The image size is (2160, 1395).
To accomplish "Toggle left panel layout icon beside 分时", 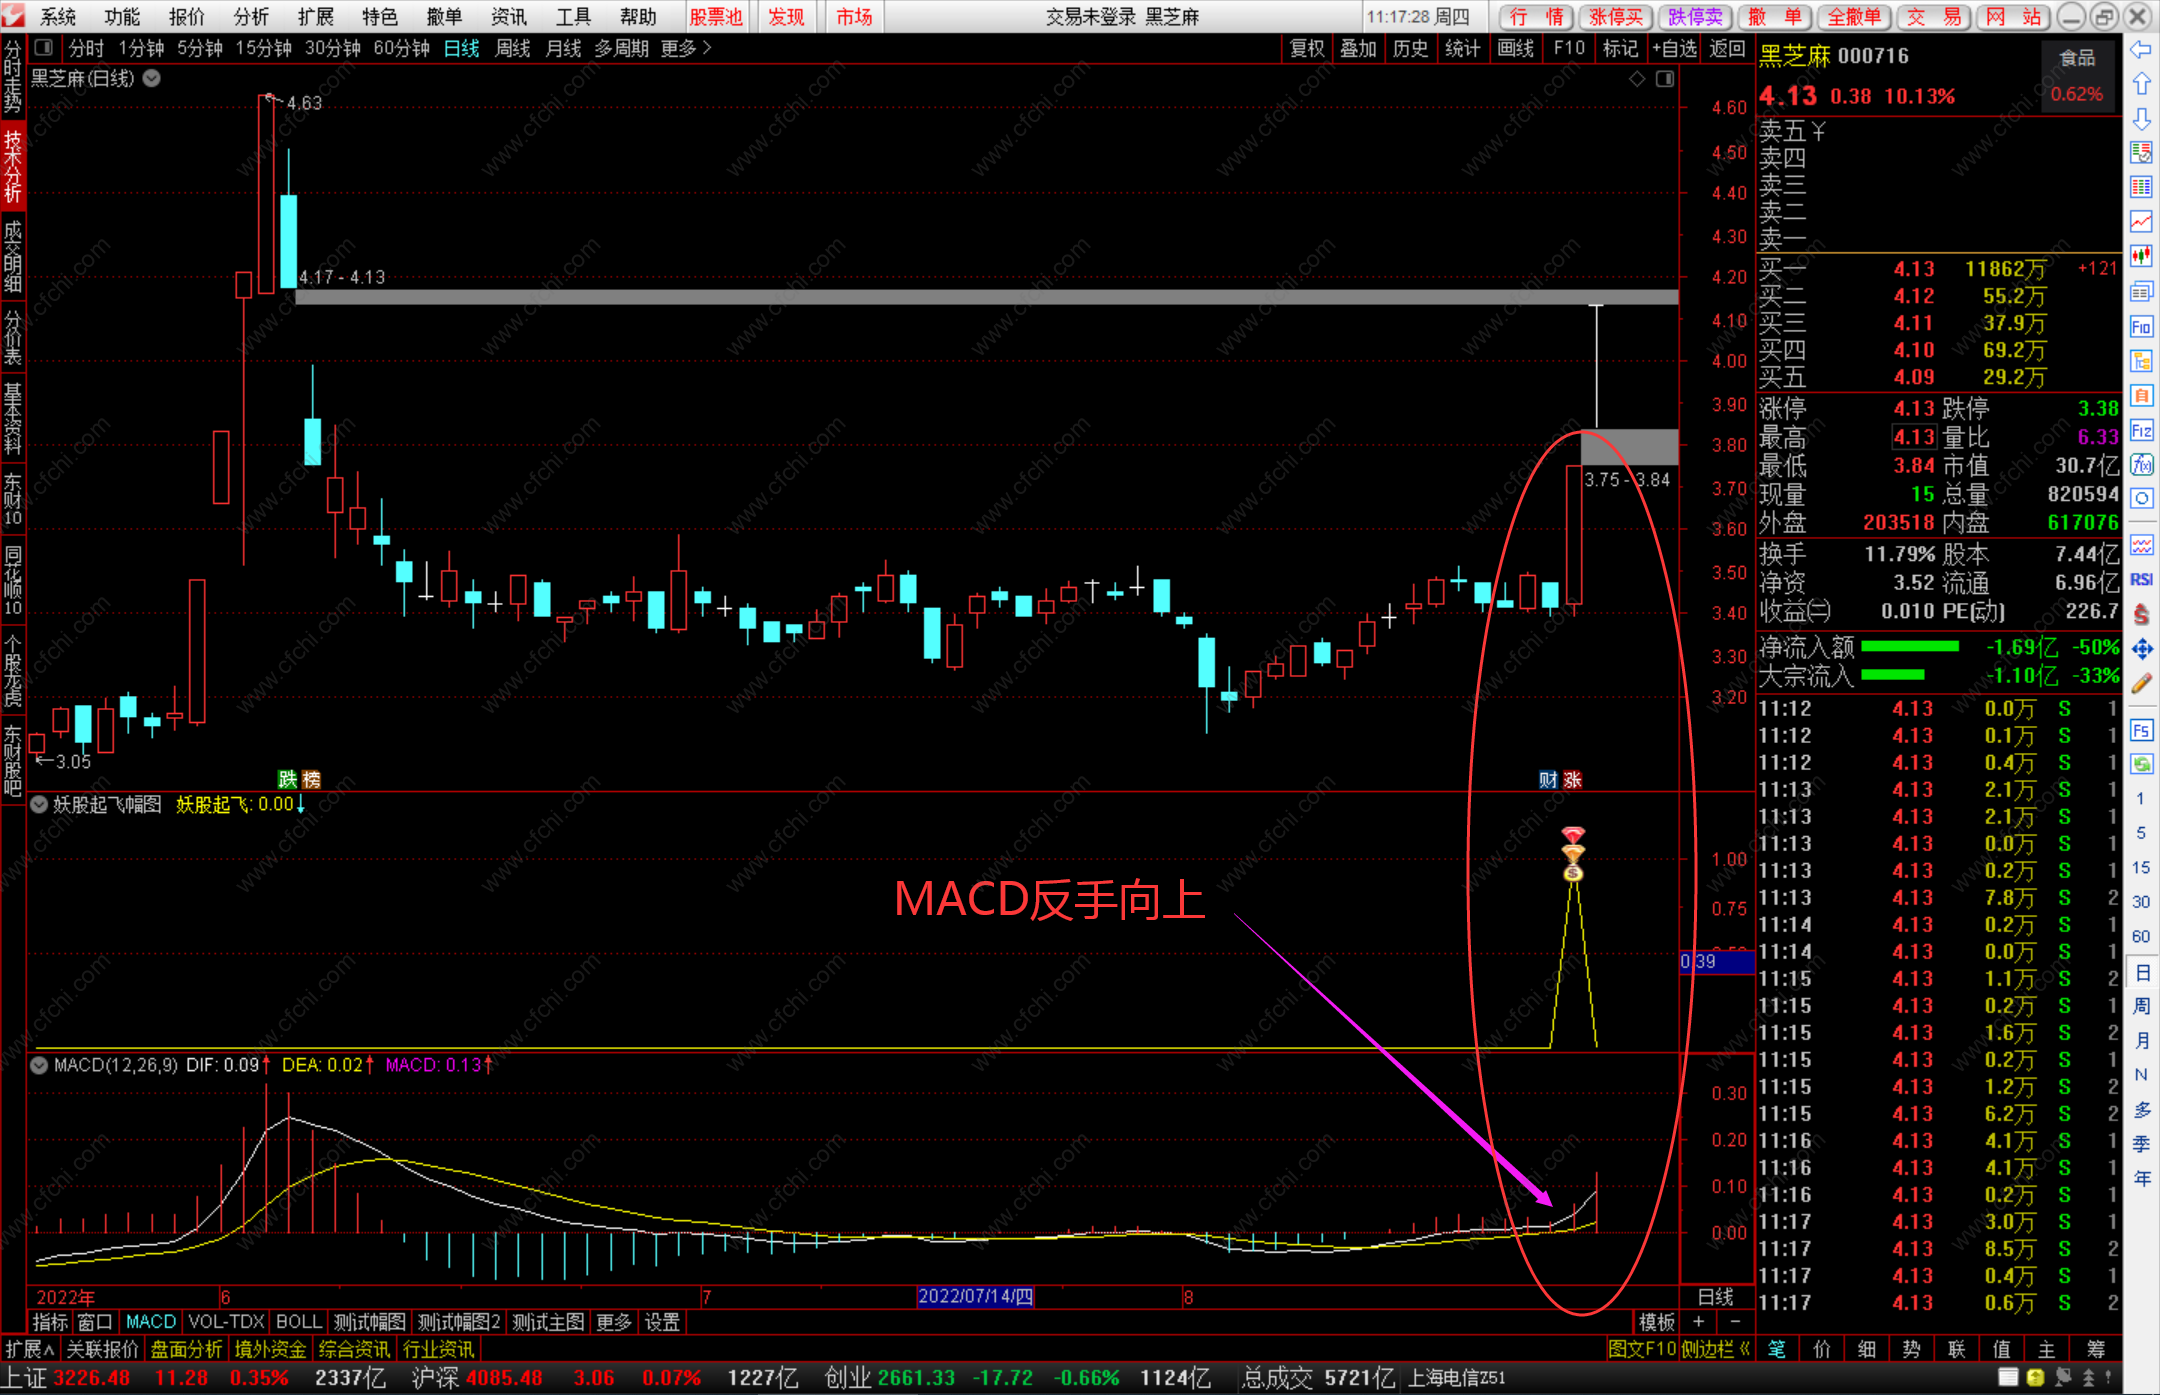I will pyautogui.click(x=43, y=47).
